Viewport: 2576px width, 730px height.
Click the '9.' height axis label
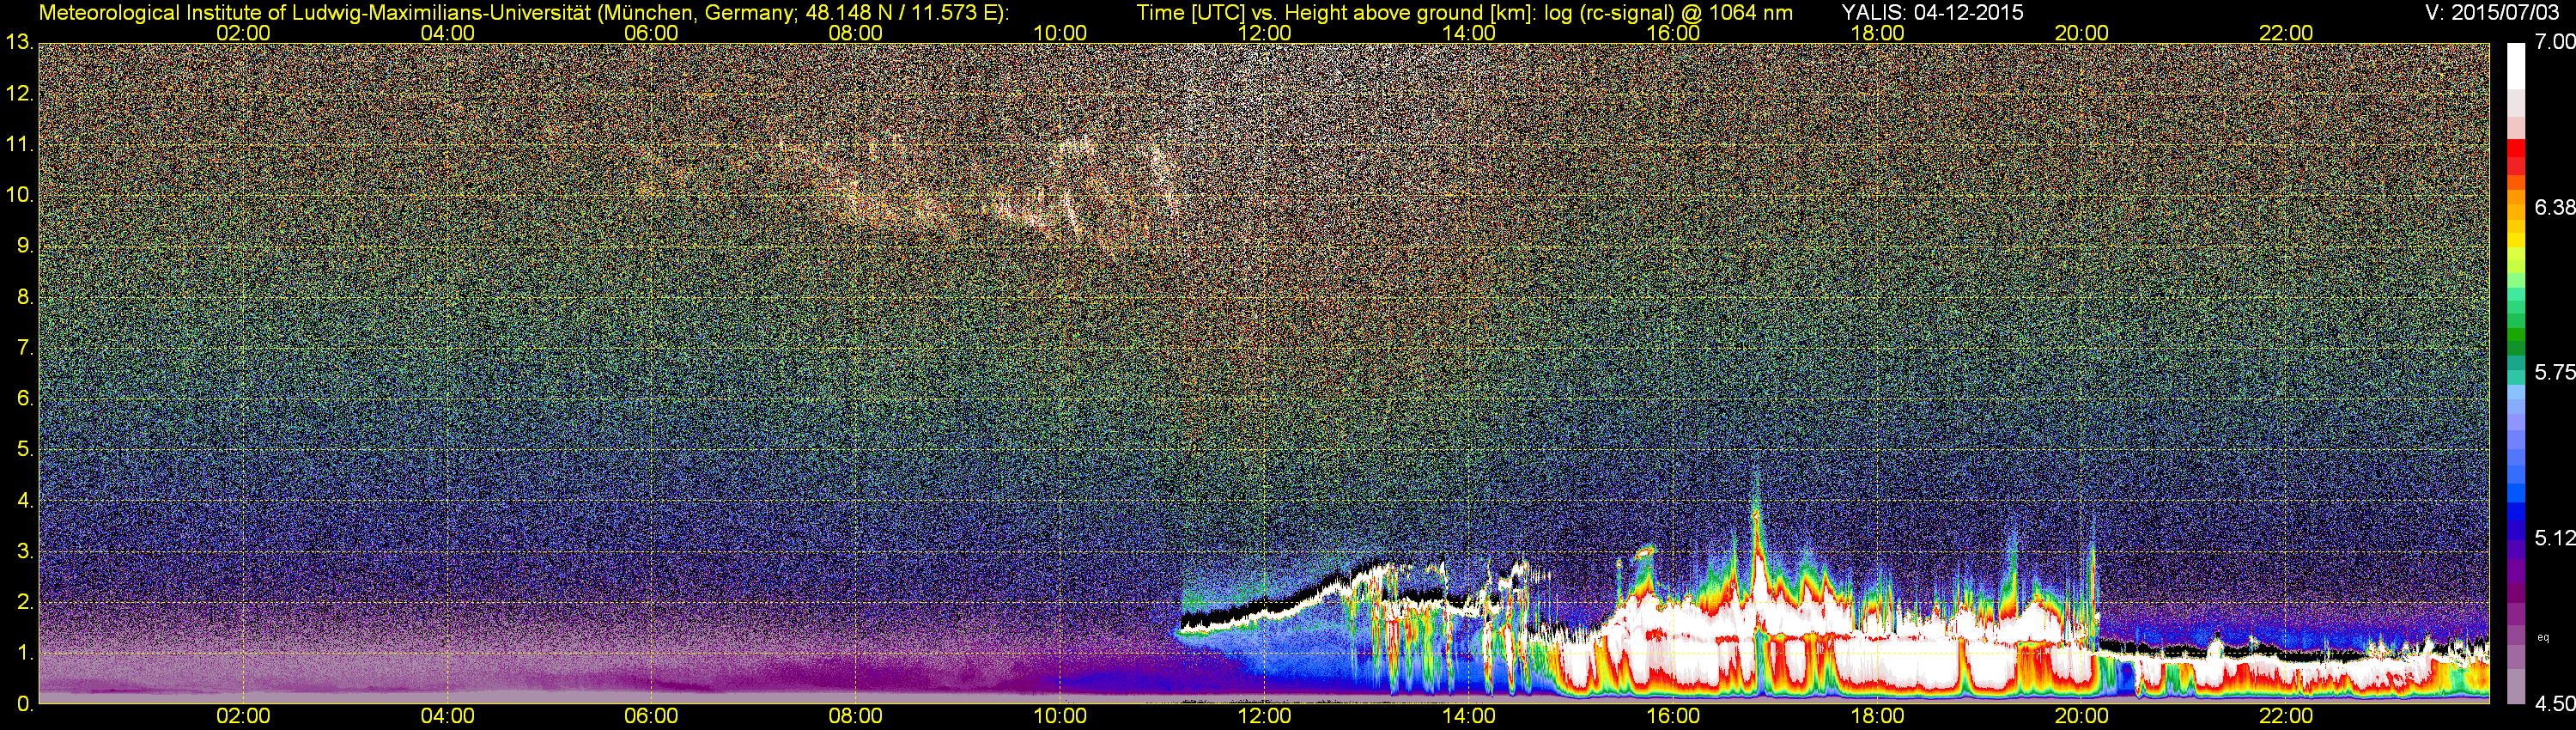(25, 246)
